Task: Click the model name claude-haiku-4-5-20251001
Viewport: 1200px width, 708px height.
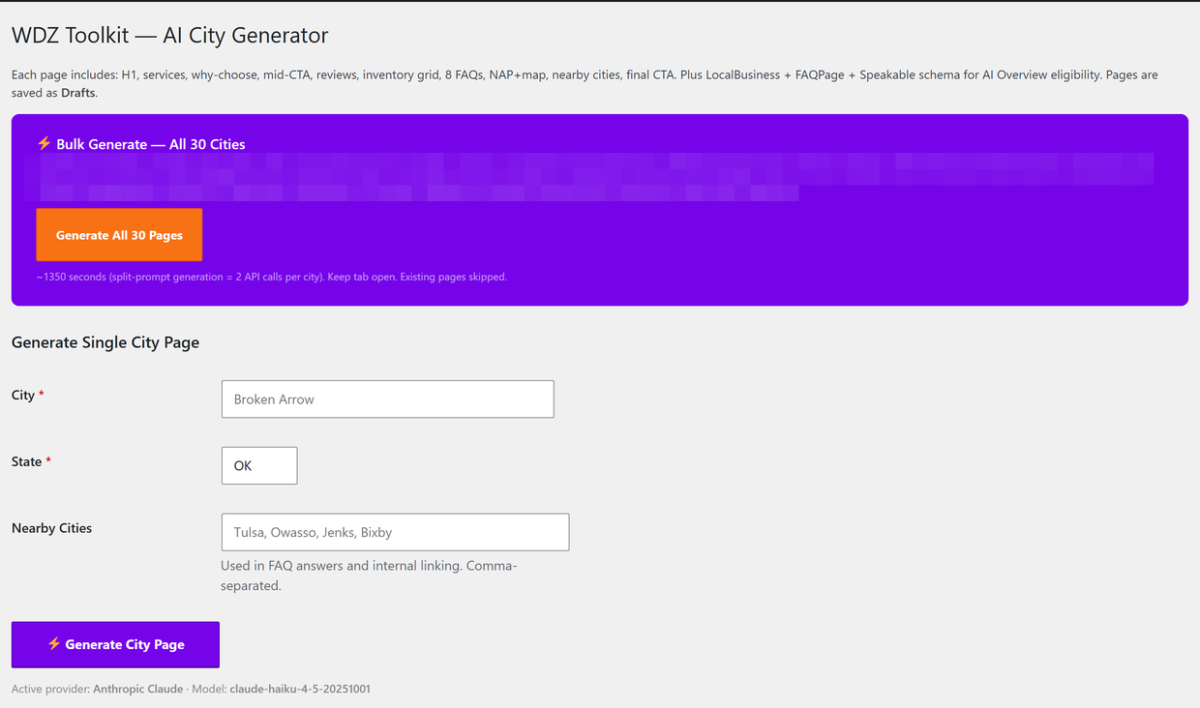Action: [x=300, y=689]
